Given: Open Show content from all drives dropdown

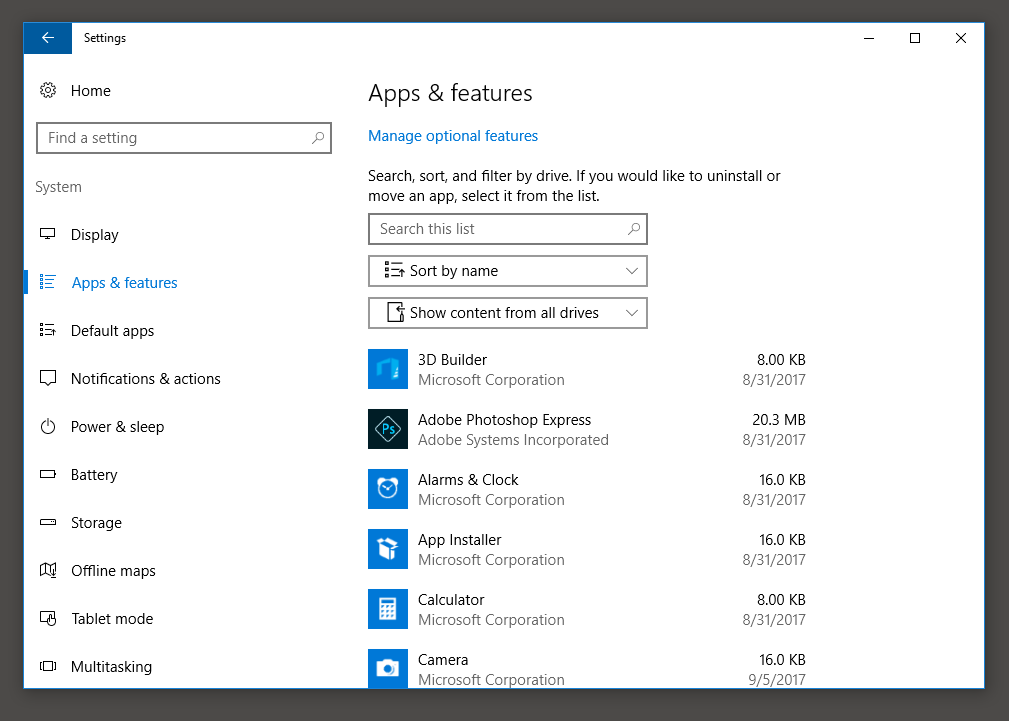Looking at the screenshot, I should point(508,313).
